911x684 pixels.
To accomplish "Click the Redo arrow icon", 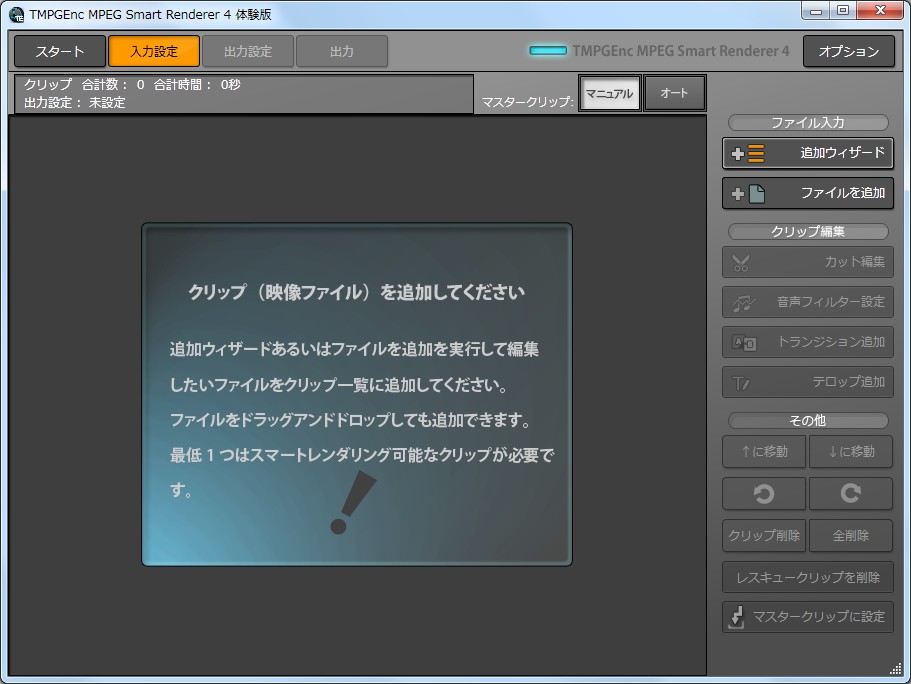I will tap(849, 493).
